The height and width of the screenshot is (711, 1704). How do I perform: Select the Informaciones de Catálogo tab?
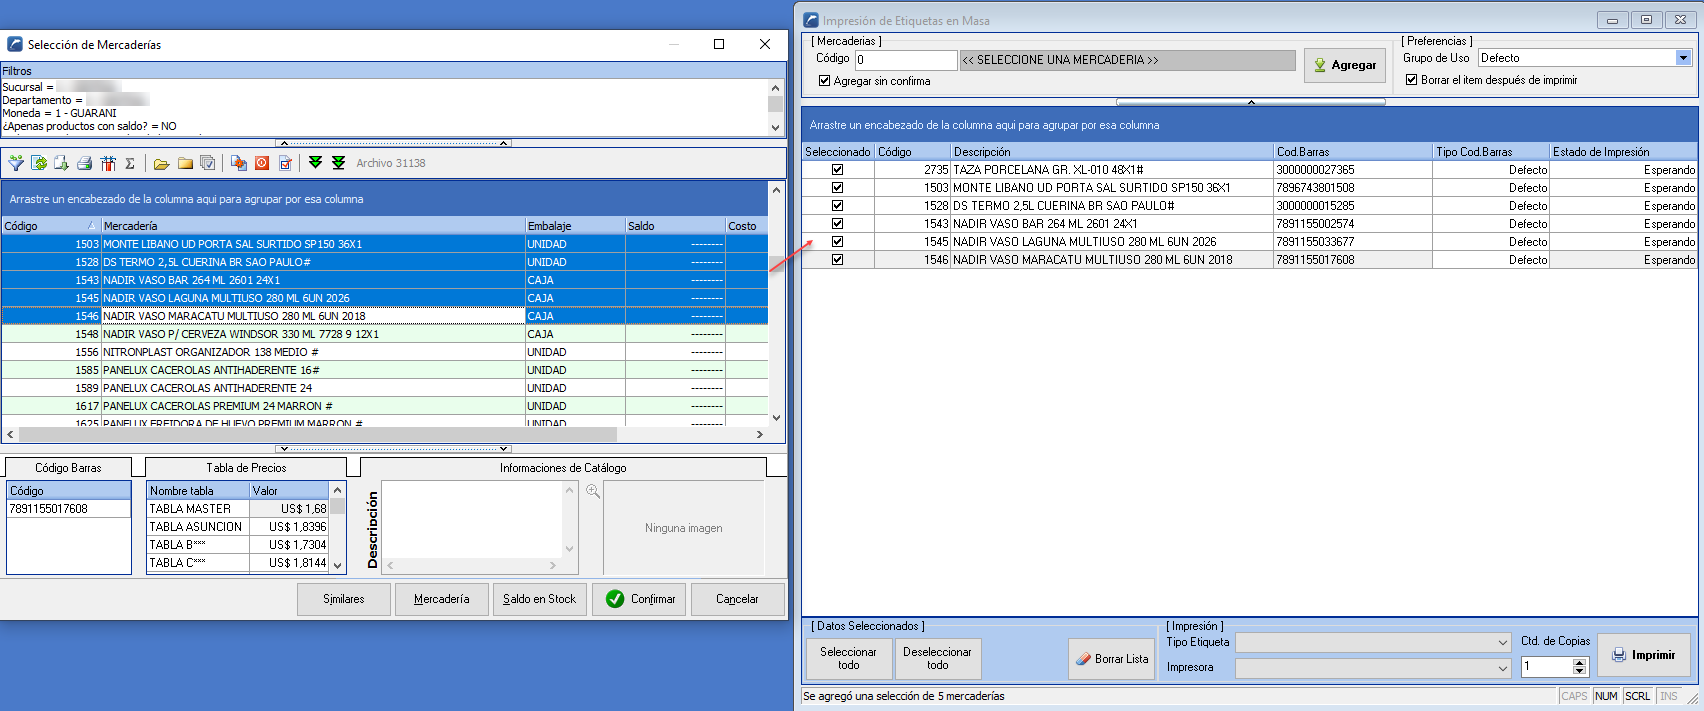(563, 468)
